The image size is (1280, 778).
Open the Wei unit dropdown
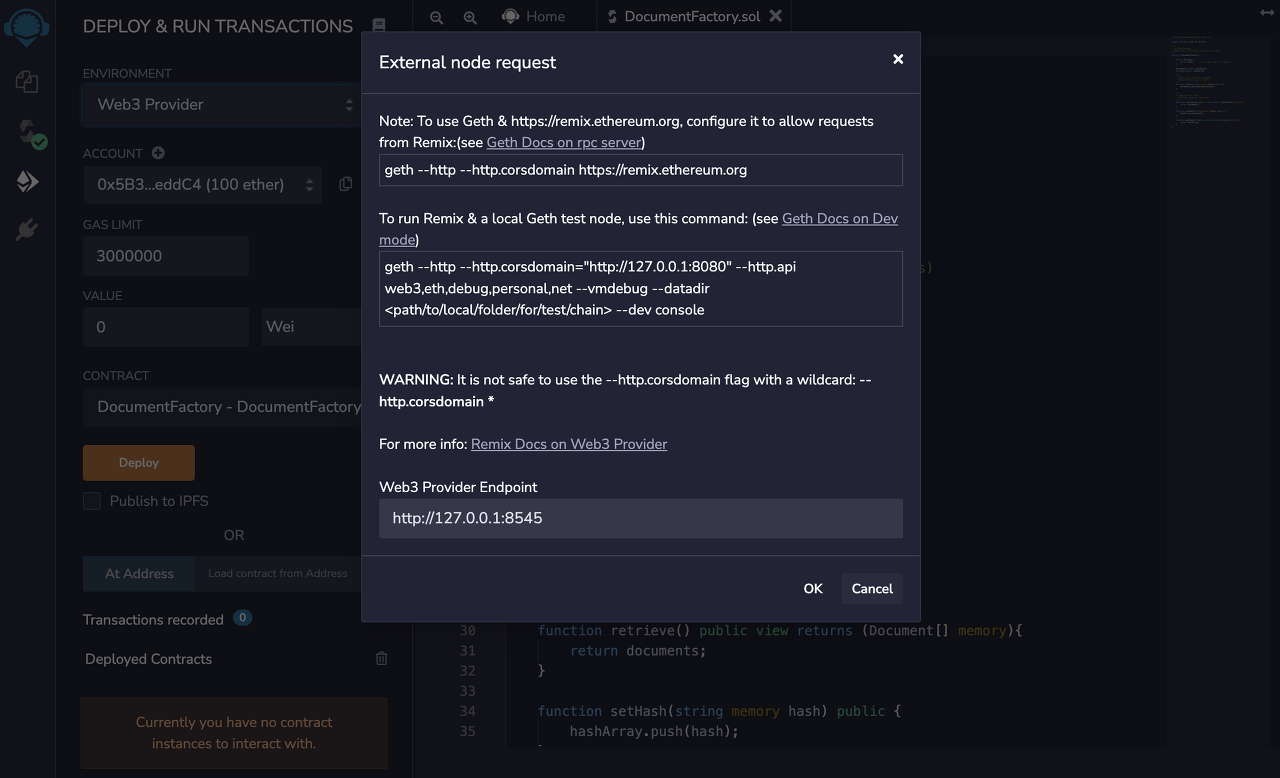click(x=310, y=327)
